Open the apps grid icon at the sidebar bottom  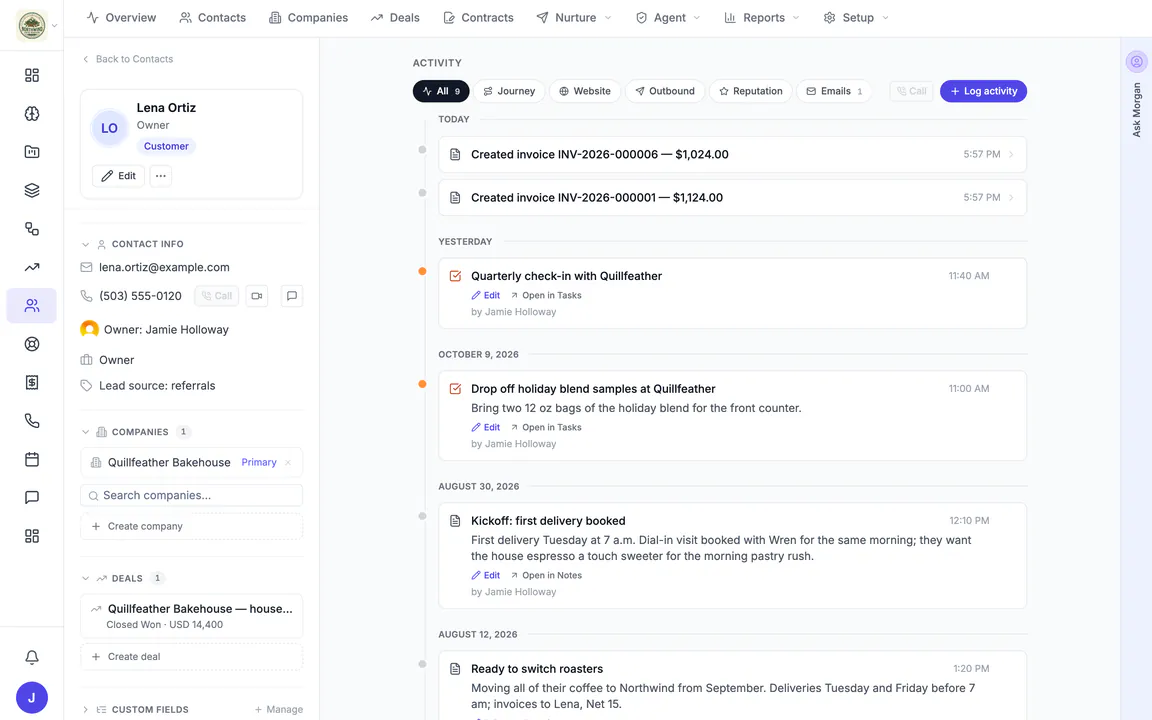pyautogui.click(x=32, y=536)
